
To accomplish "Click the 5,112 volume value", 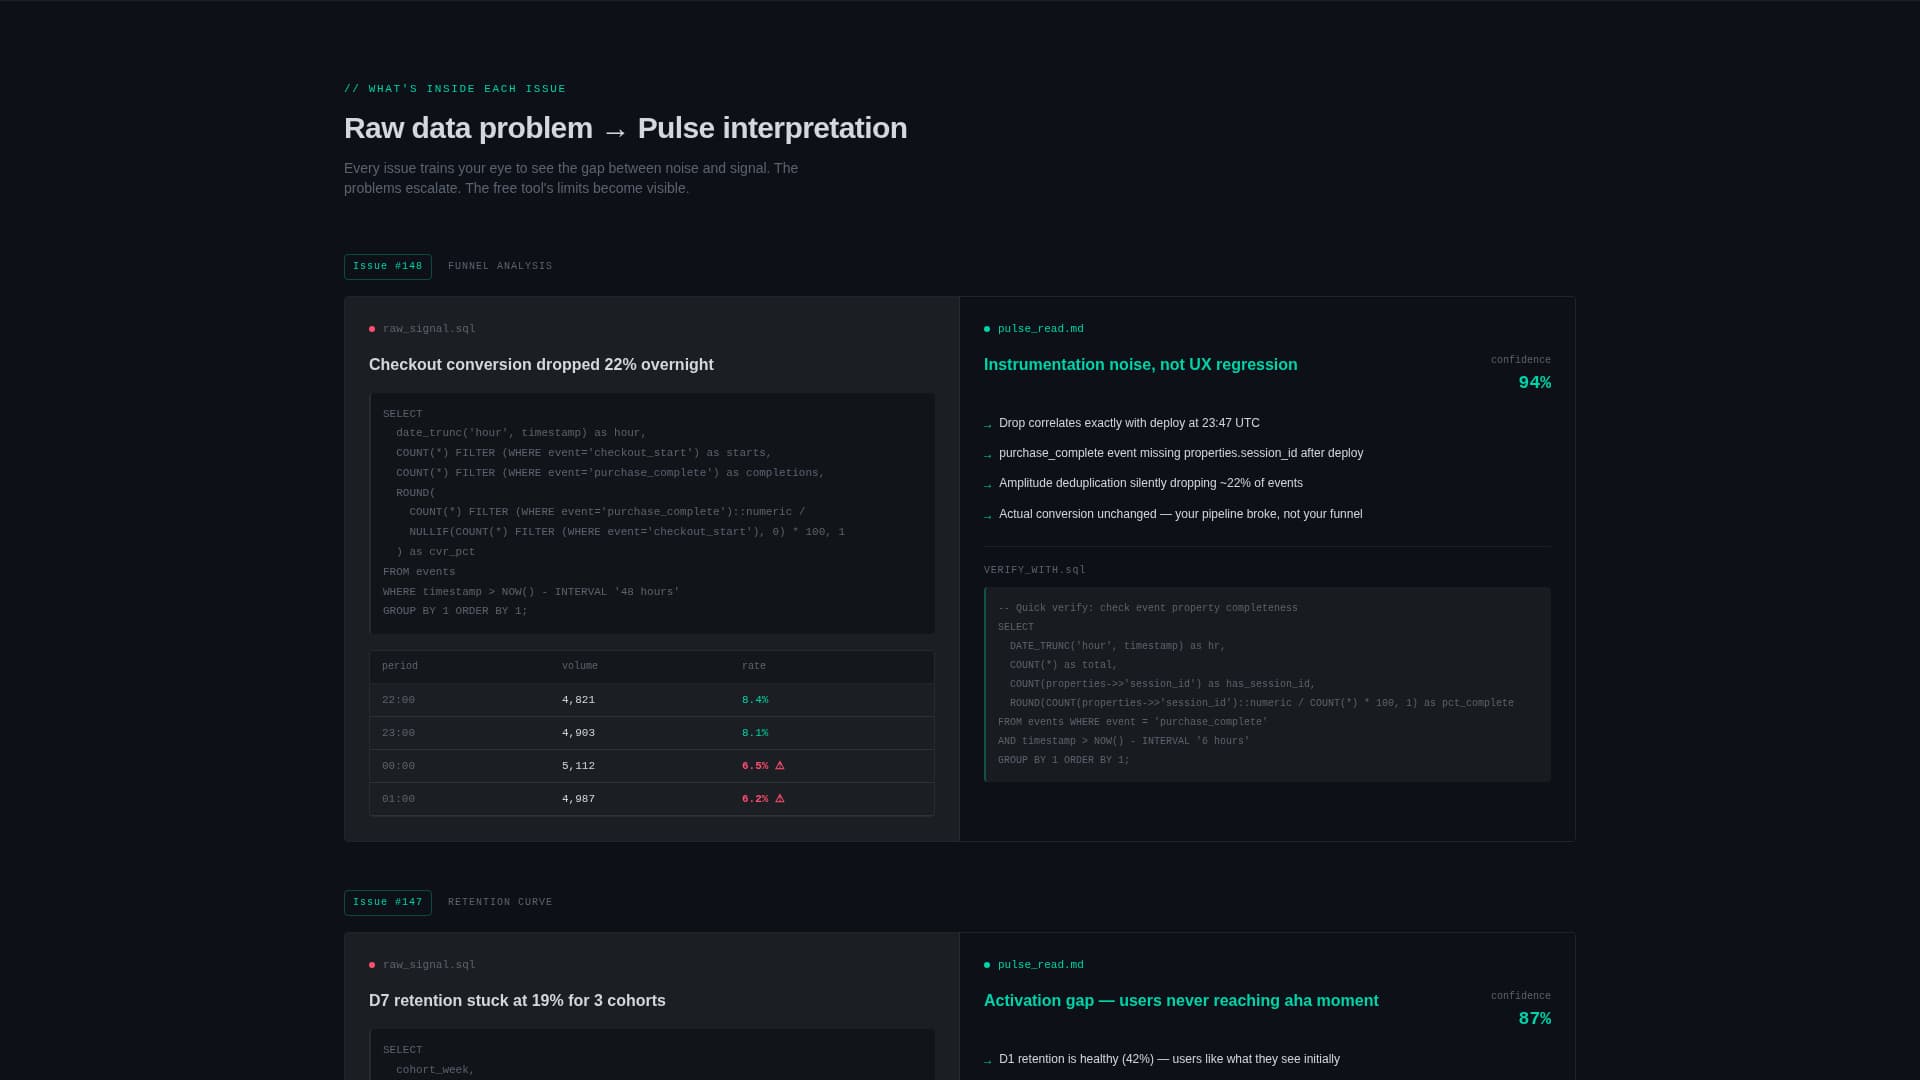I will click(578, 766).
